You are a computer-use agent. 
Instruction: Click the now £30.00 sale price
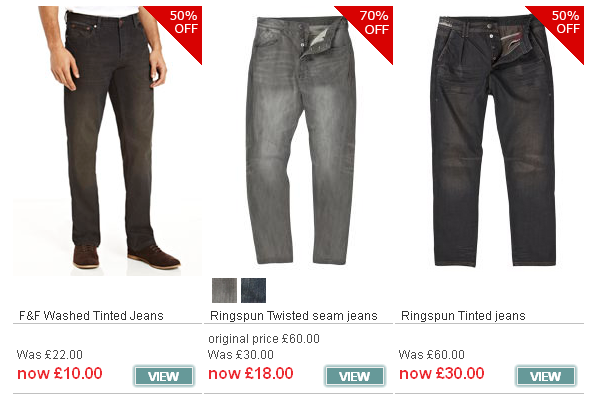tap(442, 373)
